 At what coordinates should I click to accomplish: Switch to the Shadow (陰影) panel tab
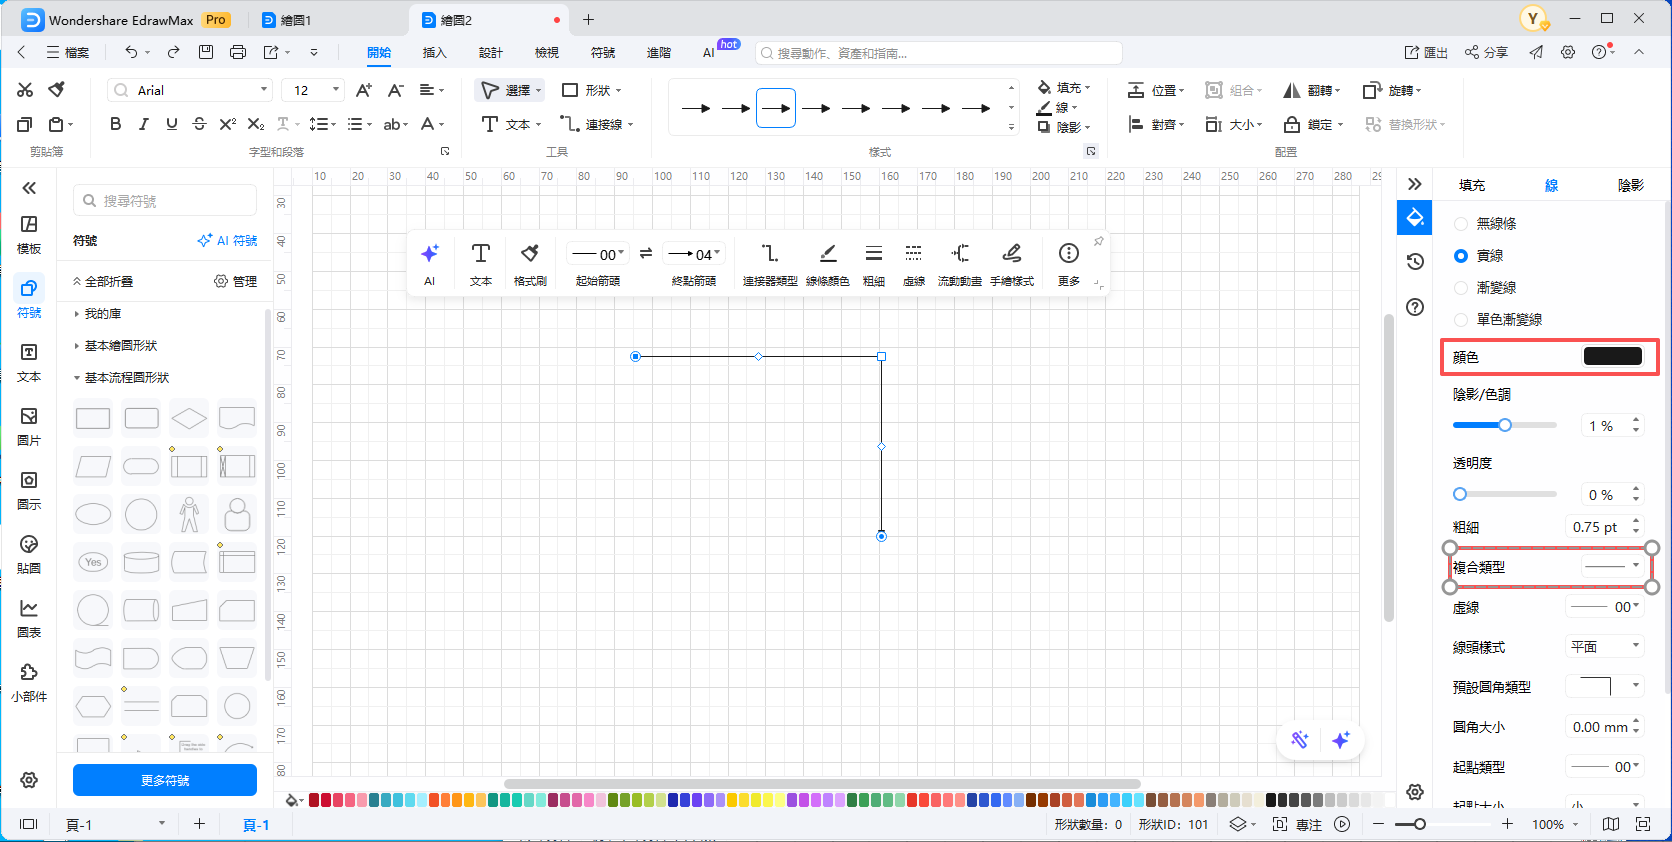(x=1630, y=185)
